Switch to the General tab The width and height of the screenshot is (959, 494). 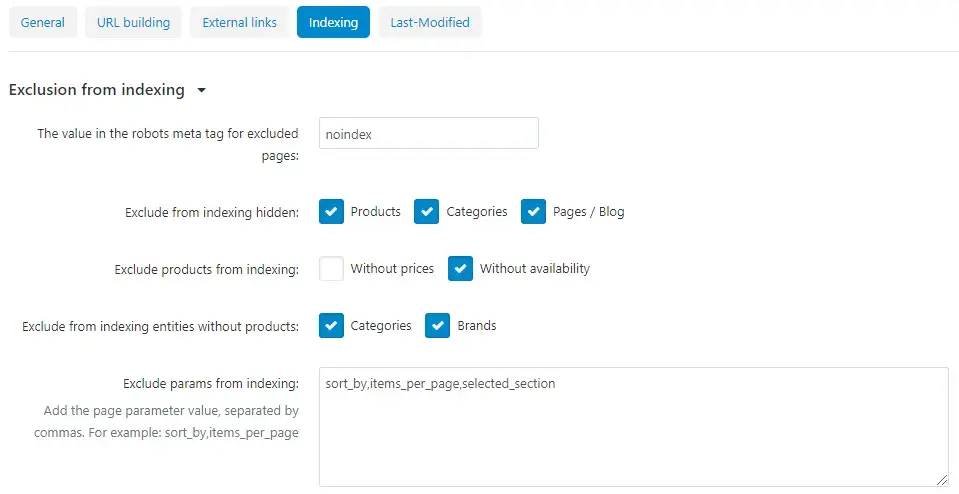(42, 22)
